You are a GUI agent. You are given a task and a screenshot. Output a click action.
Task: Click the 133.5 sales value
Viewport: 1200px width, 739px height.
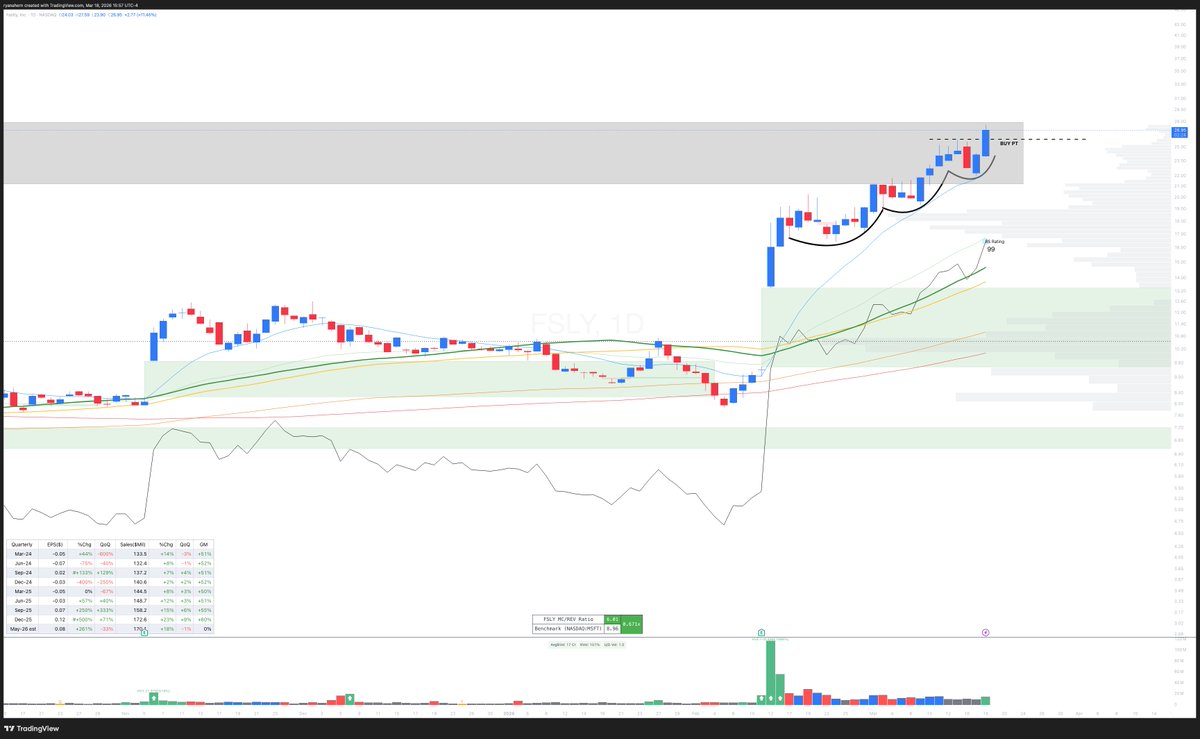tap(140, 554)
